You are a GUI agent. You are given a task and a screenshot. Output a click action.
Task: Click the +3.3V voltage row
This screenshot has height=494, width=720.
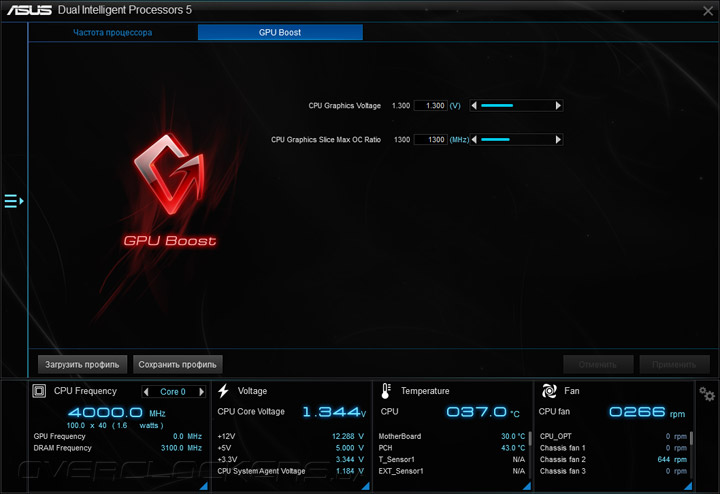point(291,459)
